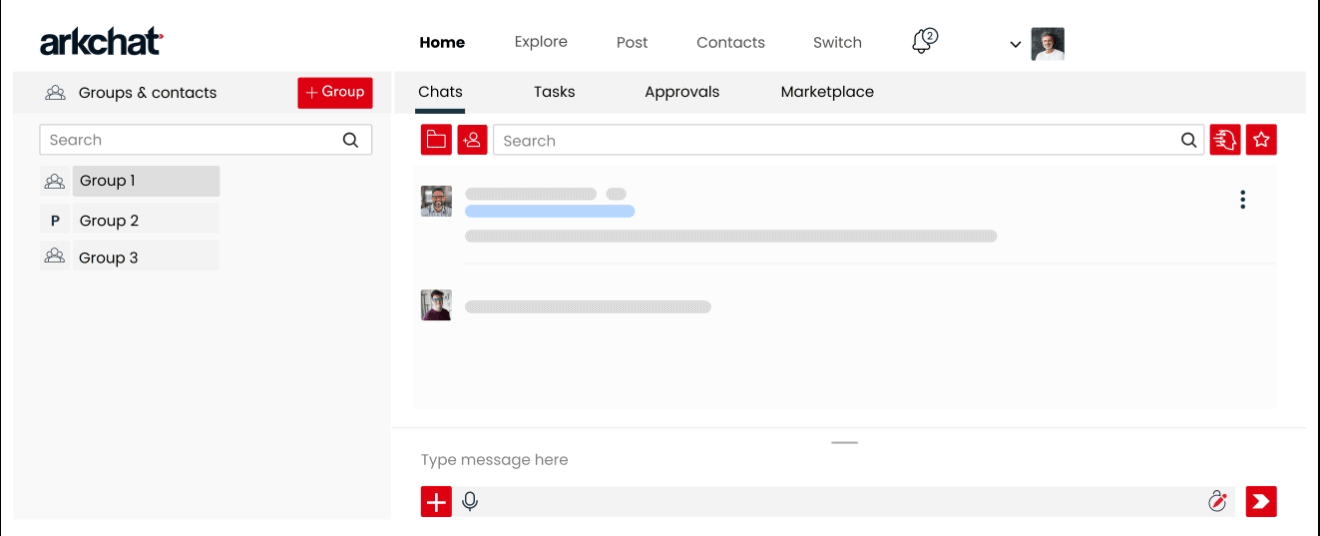Open the profile dropdown chevron

tap(1015, 44)
